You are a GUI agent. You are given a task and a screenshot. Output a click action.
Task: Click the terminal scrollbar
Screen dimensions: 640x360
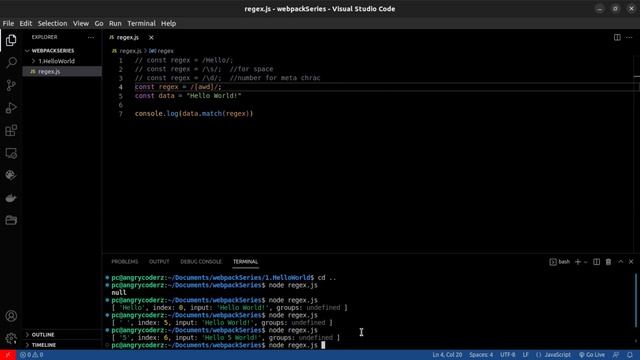tap(636, 300)
